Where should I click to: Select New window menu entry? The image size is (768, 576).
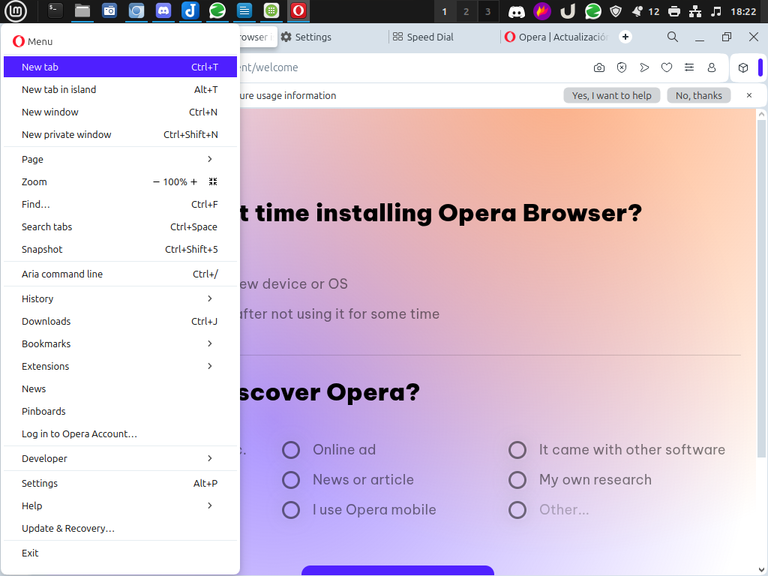(120, 112)
